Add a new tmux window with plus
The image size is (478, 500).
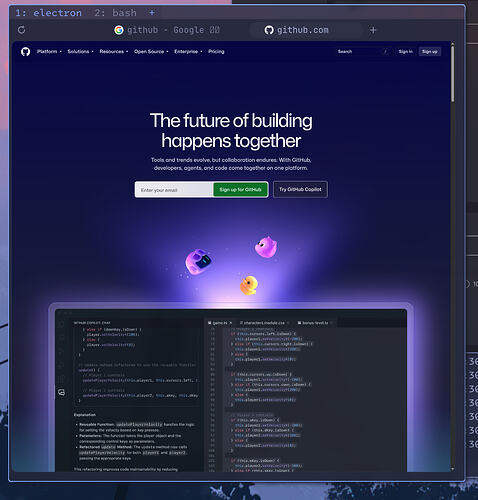point(152,13)
